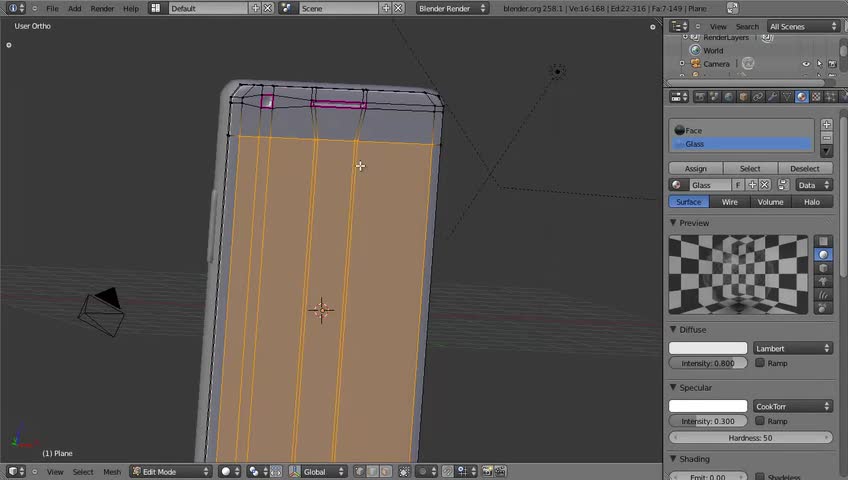Open the Modifiers wrench tab
This screenshot has width=848, height=480.
click(x=773, y=97)
